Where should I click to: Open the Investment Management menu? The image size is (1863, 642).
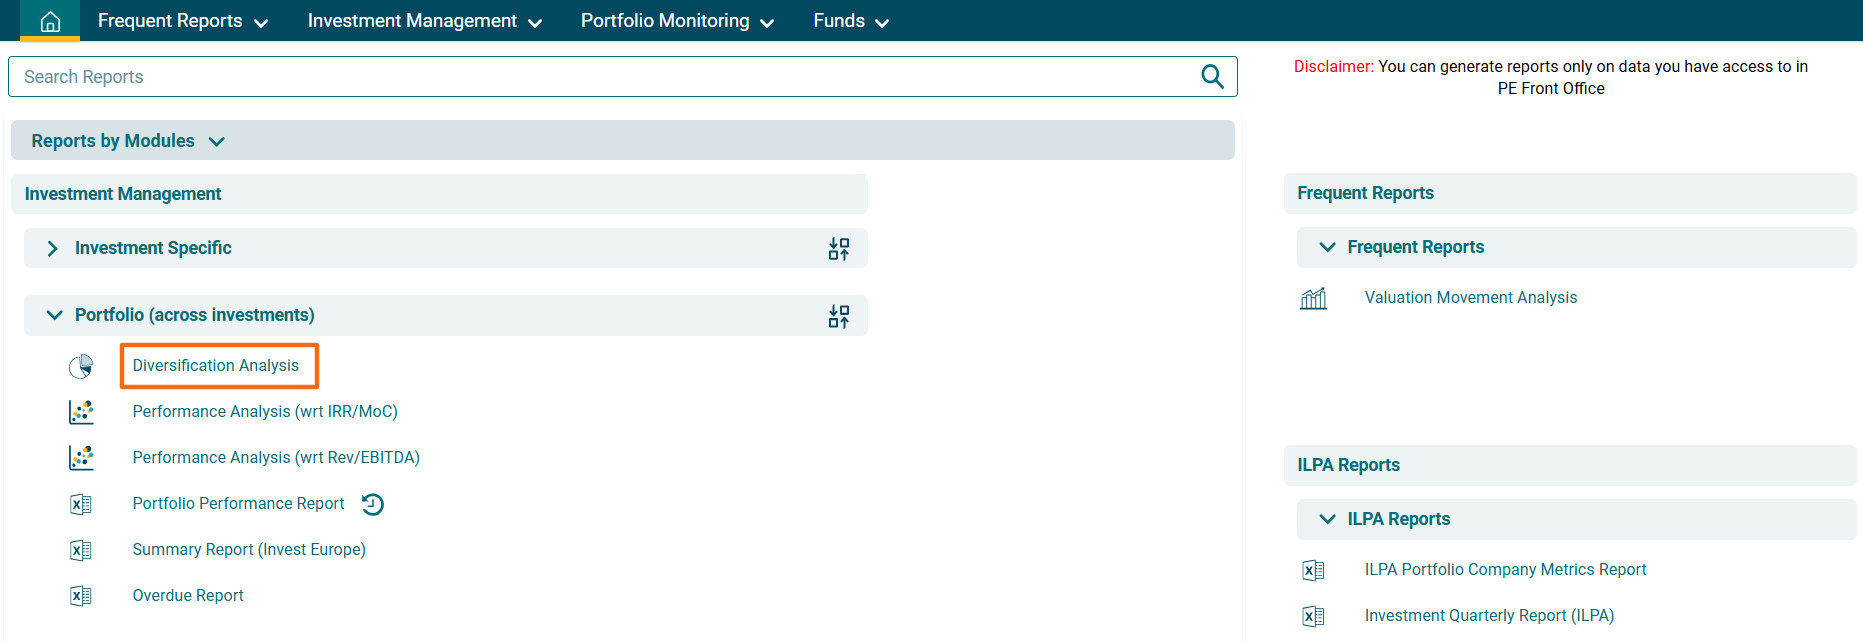(424, 21)
